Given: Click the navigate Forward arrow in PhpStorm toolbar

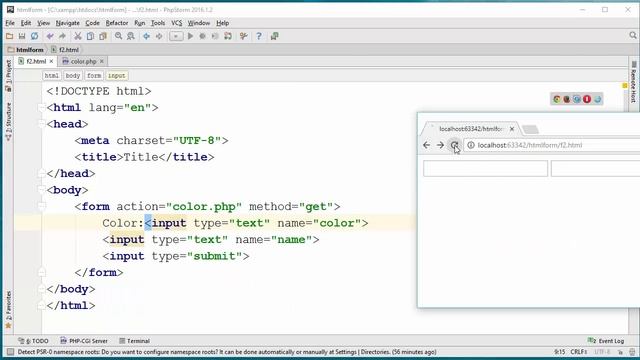Looking at the screenshot, I should click(x=159, y=36).
